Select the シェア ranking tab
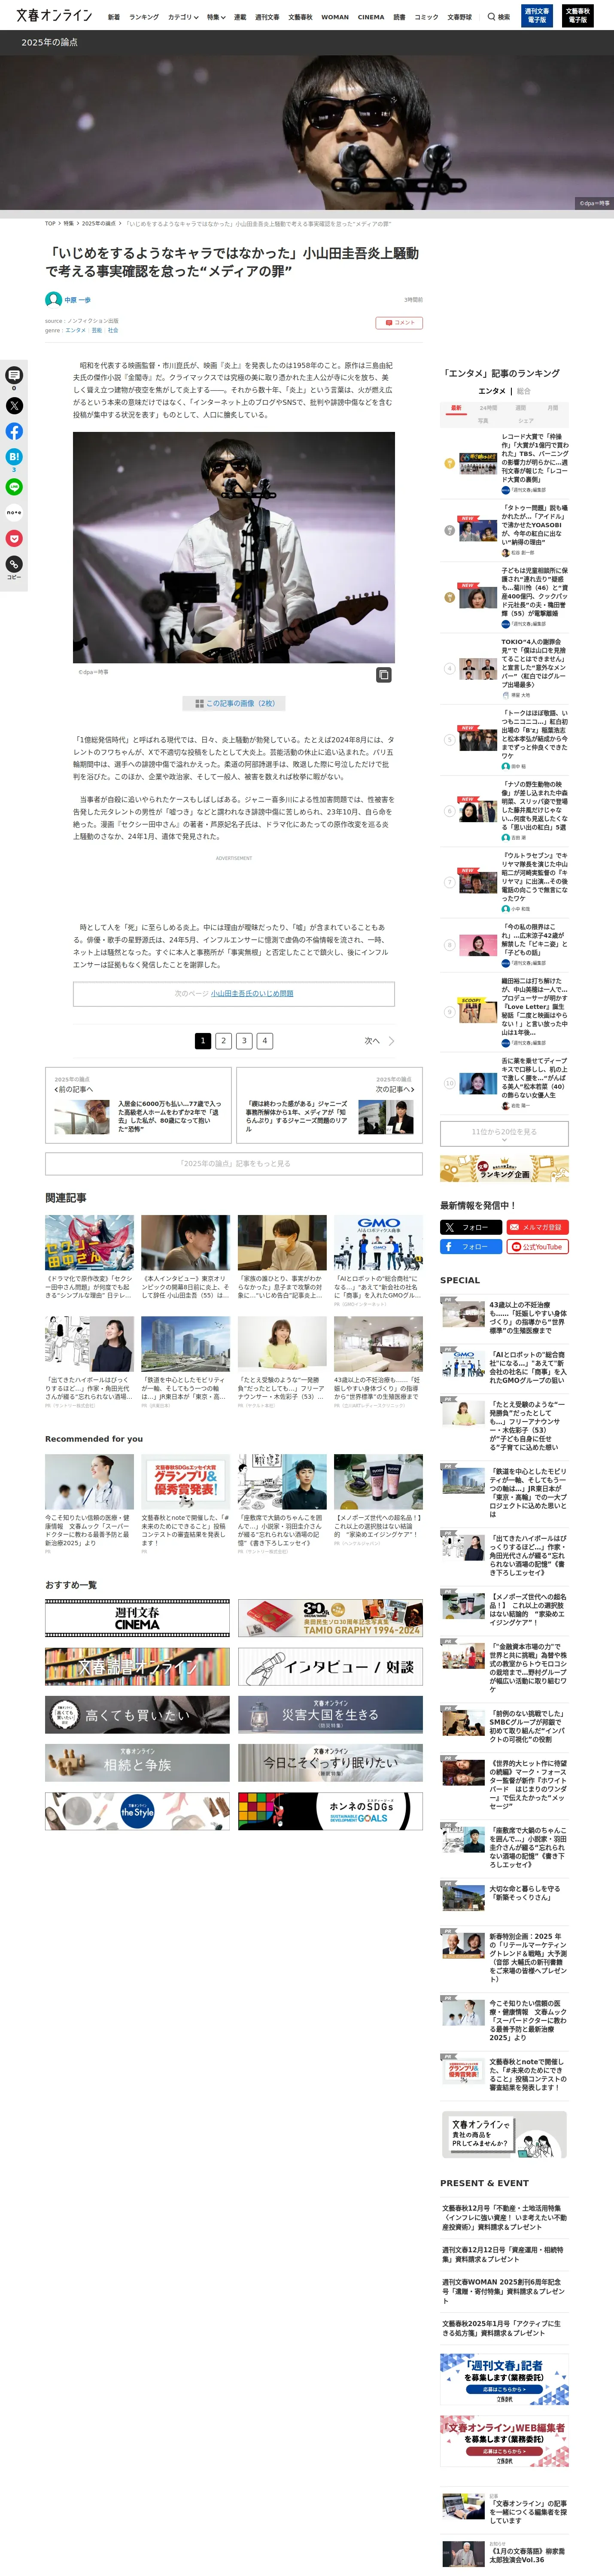Viewport: 614px width, 2576px height. tap(525, 421)
